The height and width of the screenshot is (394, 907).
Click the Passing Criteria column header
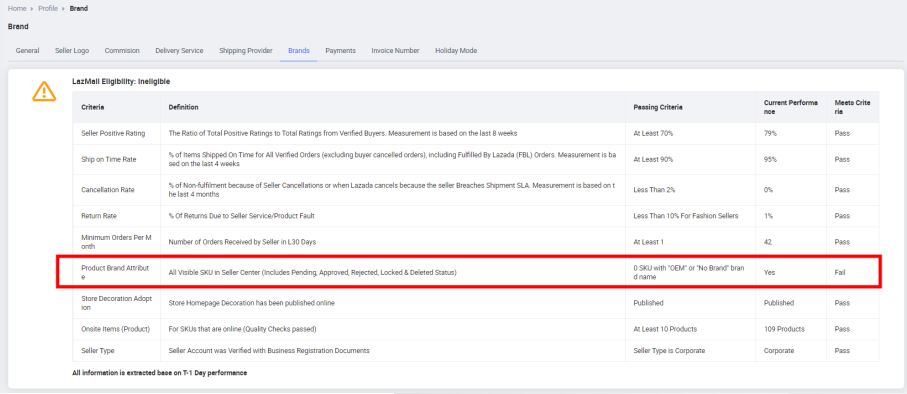coord(658,107)
